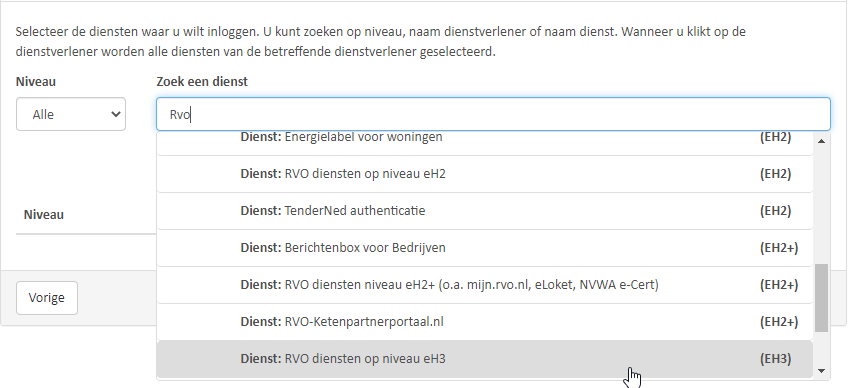Image resolution: width=849 pixels, height=388 pixels.
Task: Select RVO diensten niveau eH2+ entry
Action: [485, 285]
